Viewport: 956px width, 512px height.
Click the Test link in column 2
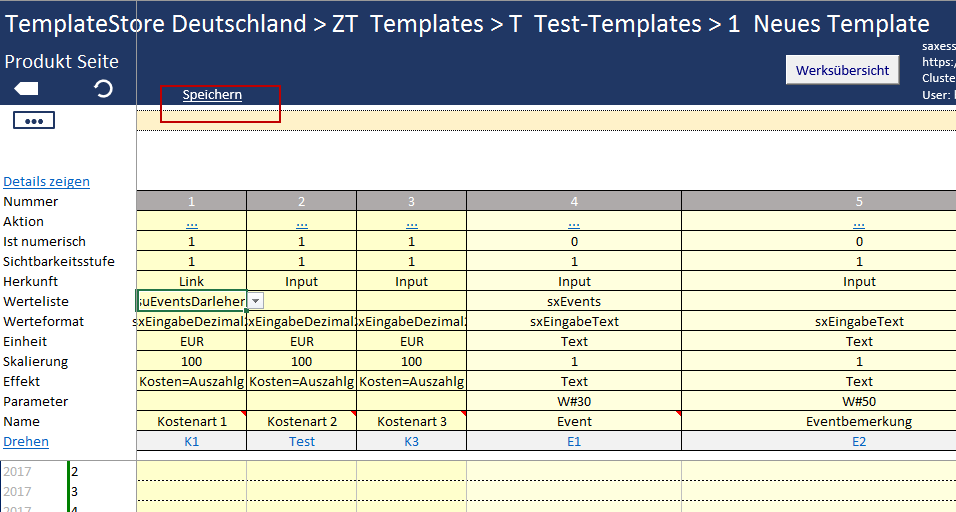pyautogui.click(x=301, y=442)
